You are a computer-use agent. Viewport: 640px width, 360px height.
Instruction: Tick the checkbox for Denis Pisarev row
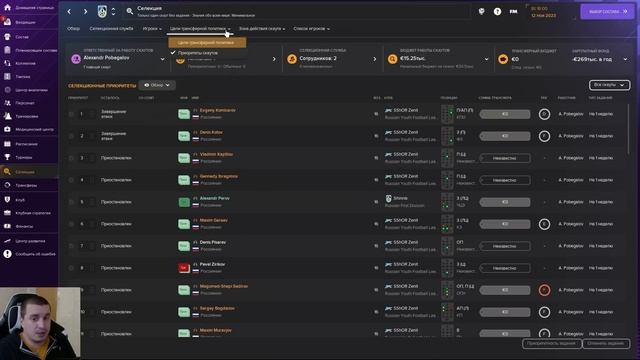point(71,246)
